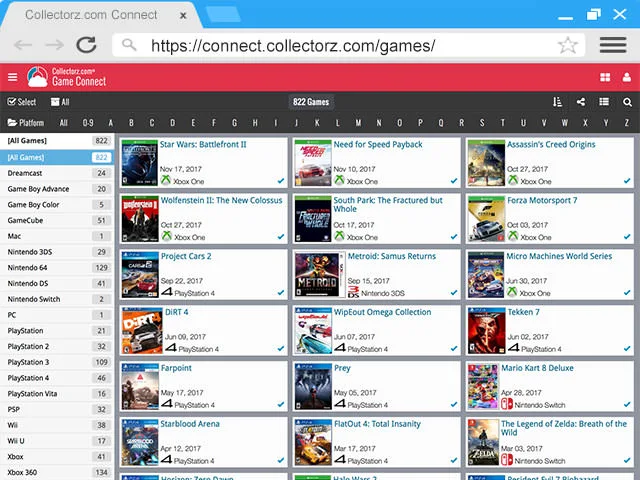Image resolution: width=640 pixels, height=480 pixels.
Task: Open the browser menu hamburger icon
Action: 613,45
